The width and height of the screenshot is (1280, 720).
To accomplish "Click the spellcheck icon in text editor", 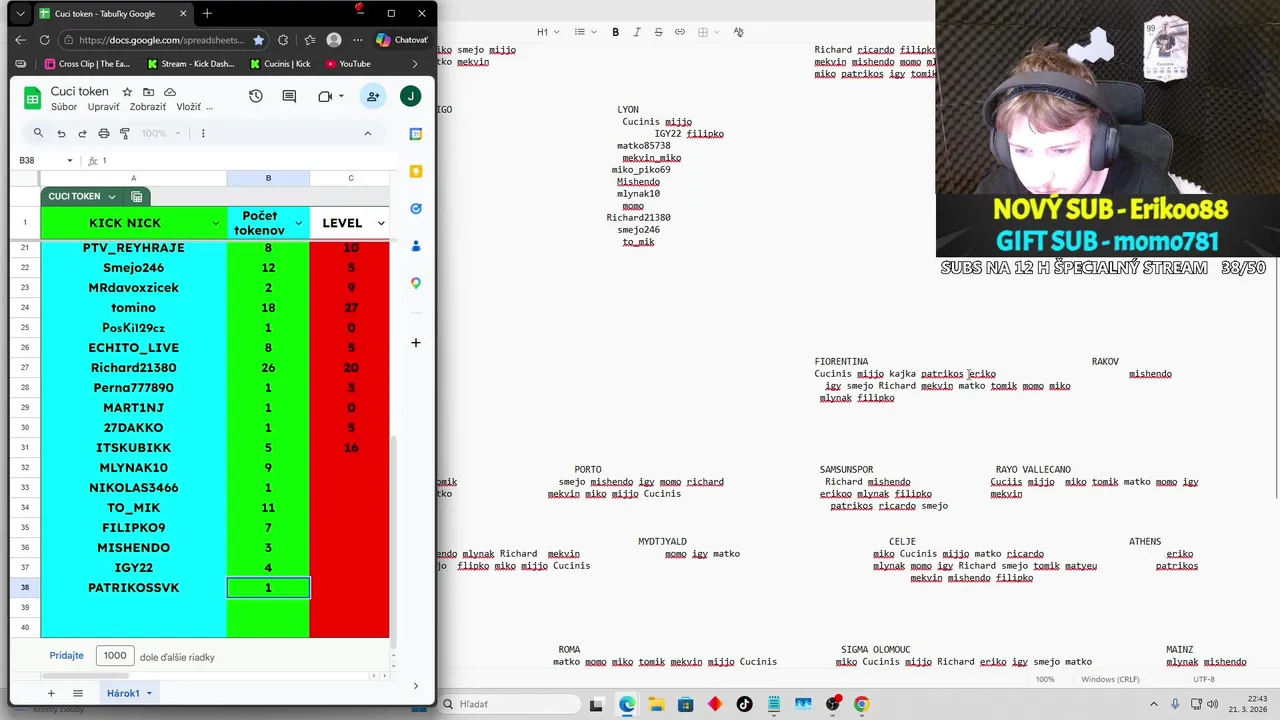I will [x=738, y=32].
